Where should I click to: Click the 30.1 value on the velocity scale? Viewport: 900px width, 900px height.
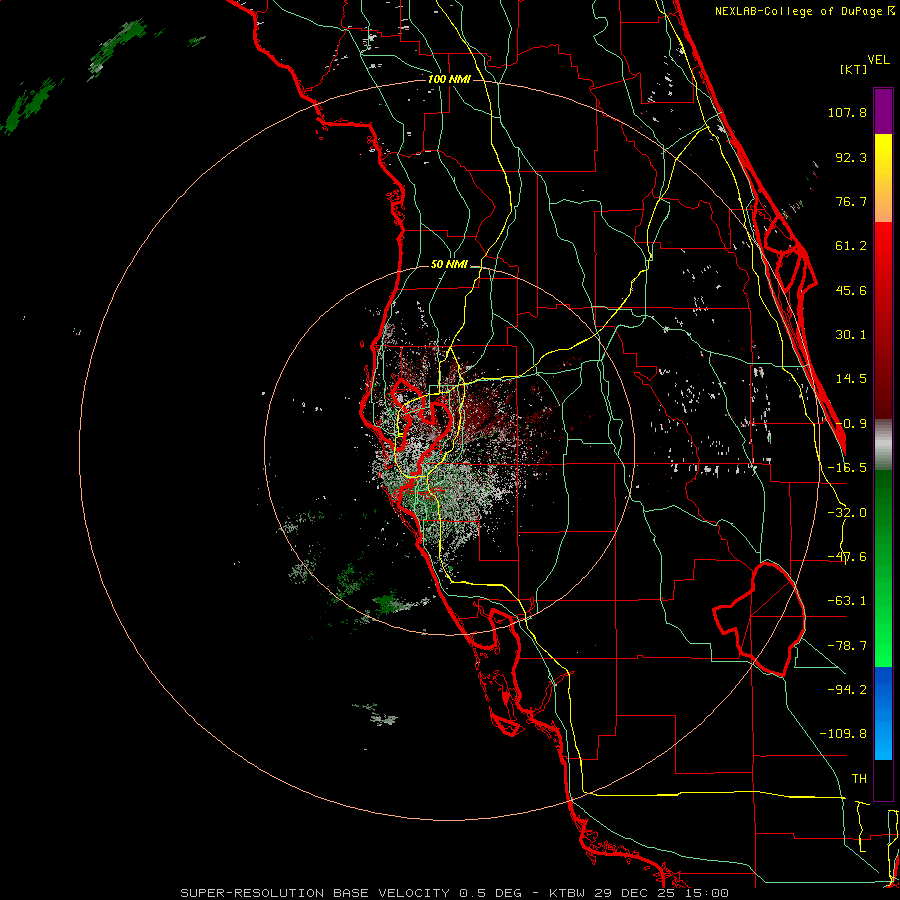pos(851,335)
